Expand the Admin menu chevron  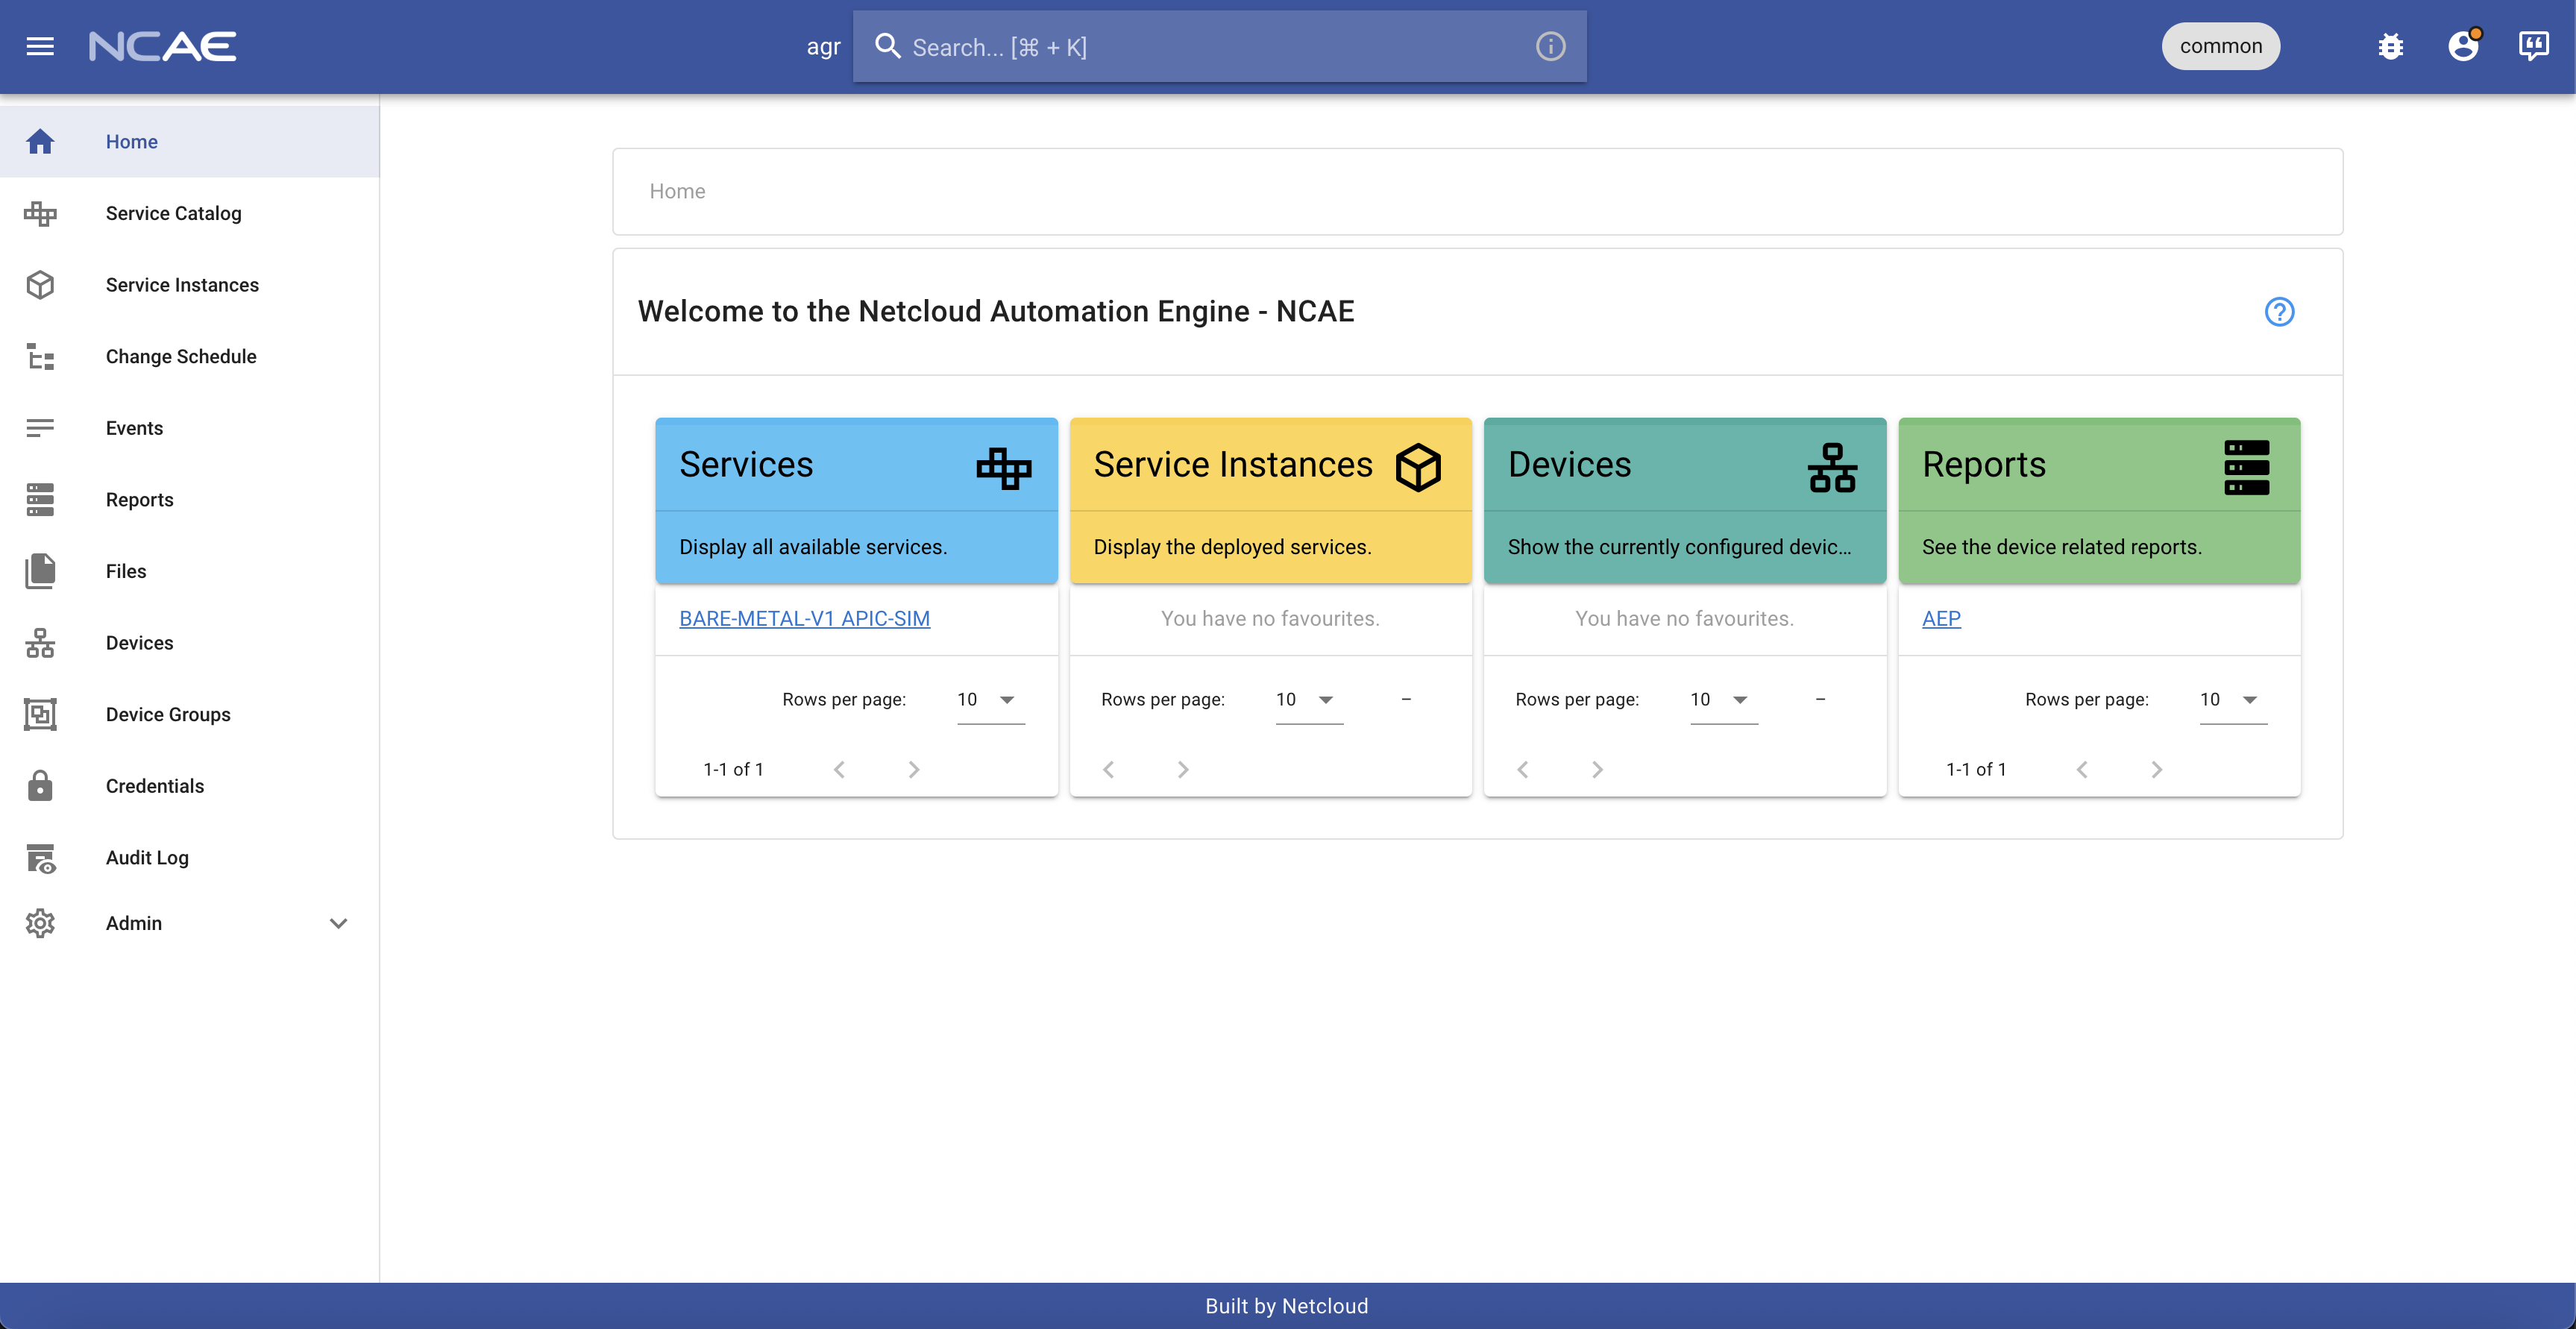(338, 923)
